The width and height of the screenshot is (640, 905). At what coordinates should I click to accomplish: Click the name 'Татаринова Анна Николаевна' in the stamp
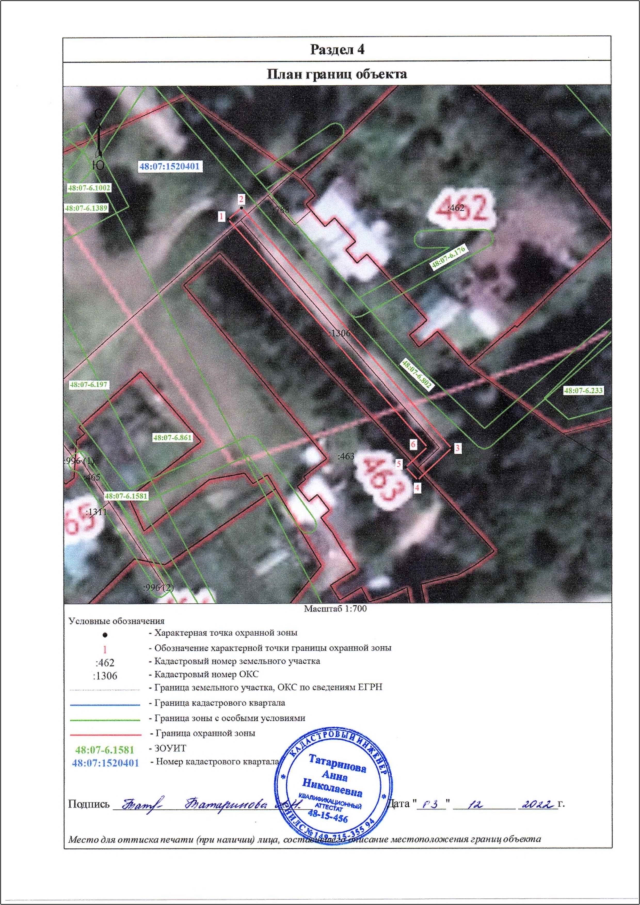point(336,775)
